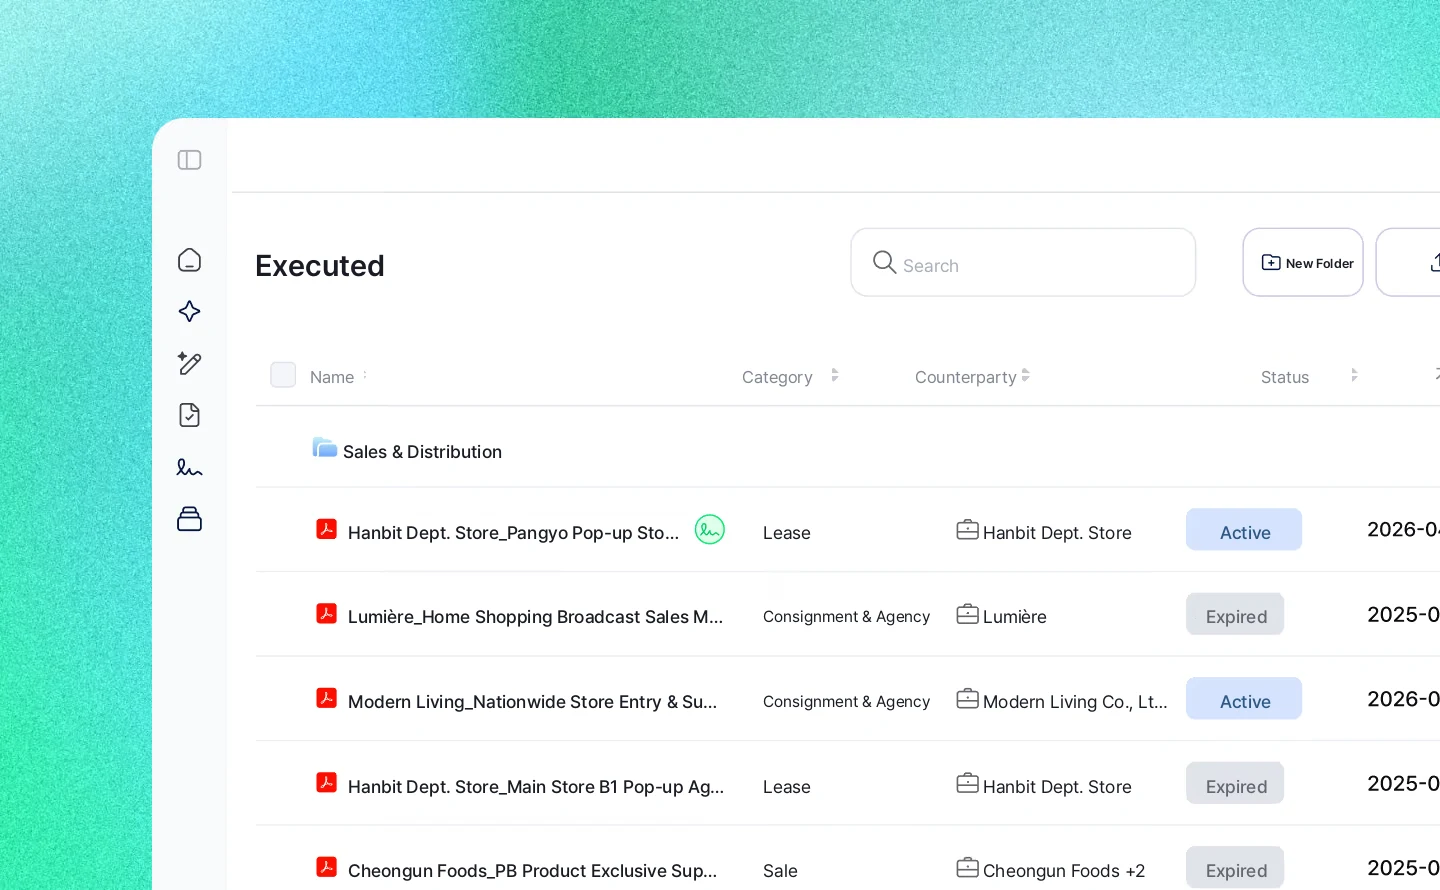Click Expired badge on Main Store B1 row

[x=1235, y=783]
